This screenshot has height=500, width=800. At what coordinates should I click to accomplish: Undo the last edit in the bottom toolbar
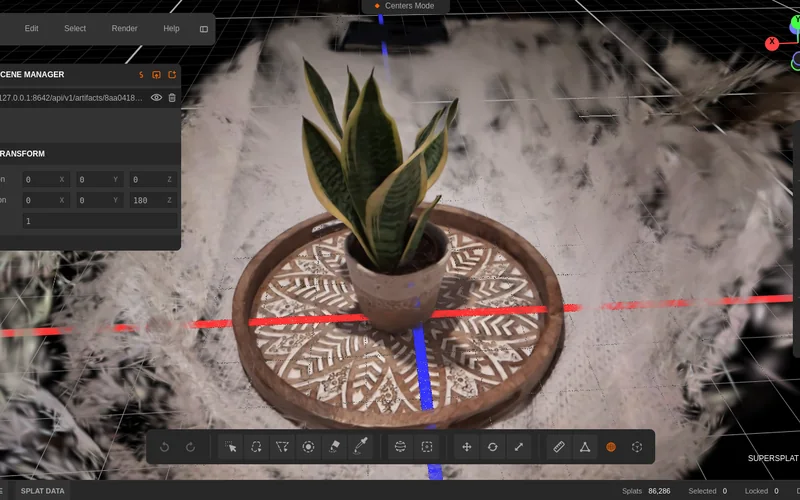(x=164, y=447)
